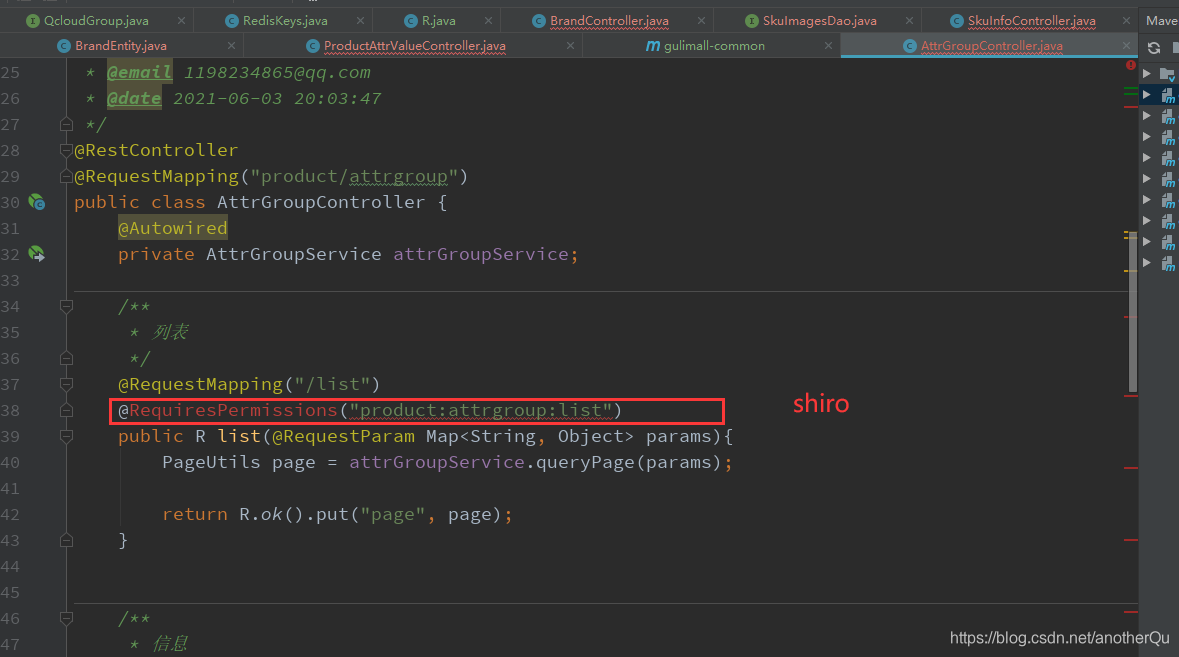This screenshot has height=657, width=1179.
Task: Click the class file icon on RedisKeys.java tab
Action: pyautogui.click(x=232, y=21)
